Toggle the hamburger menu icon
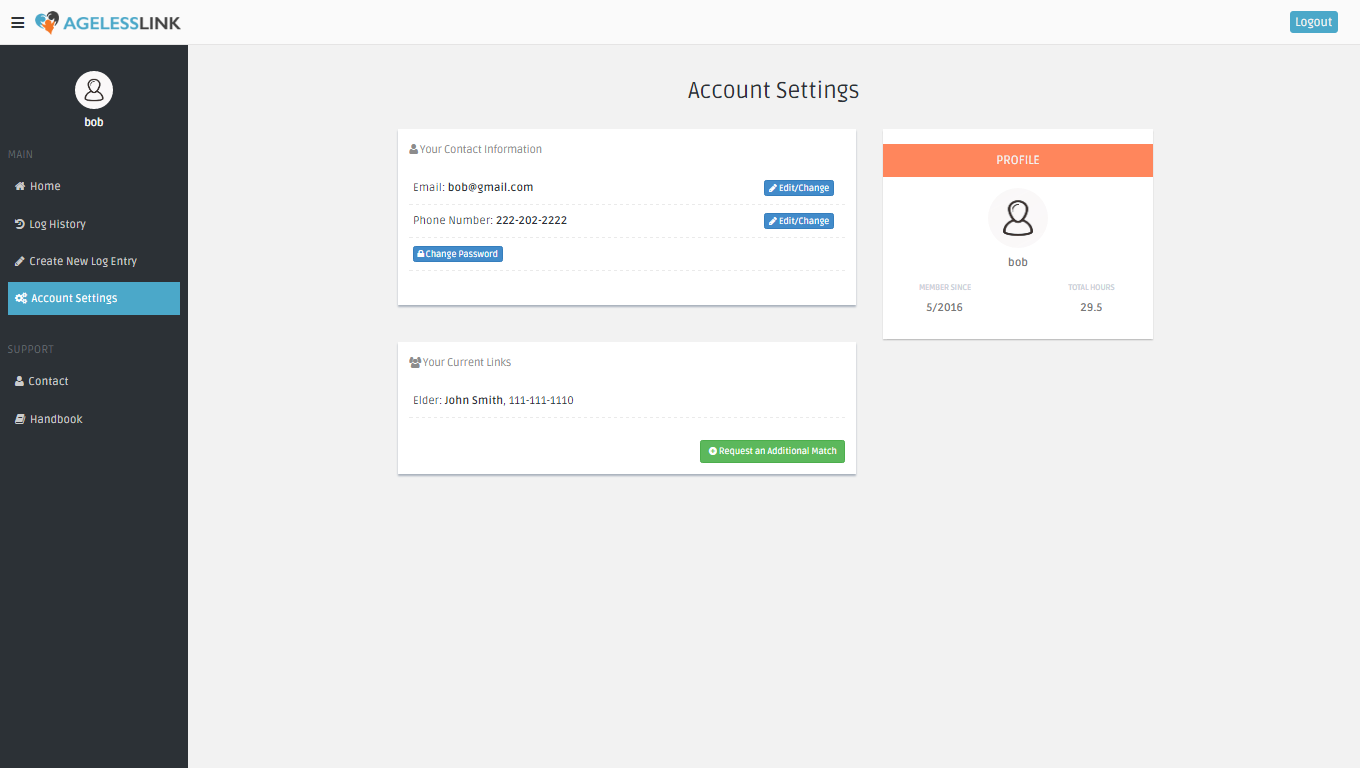 click(18, 23)
